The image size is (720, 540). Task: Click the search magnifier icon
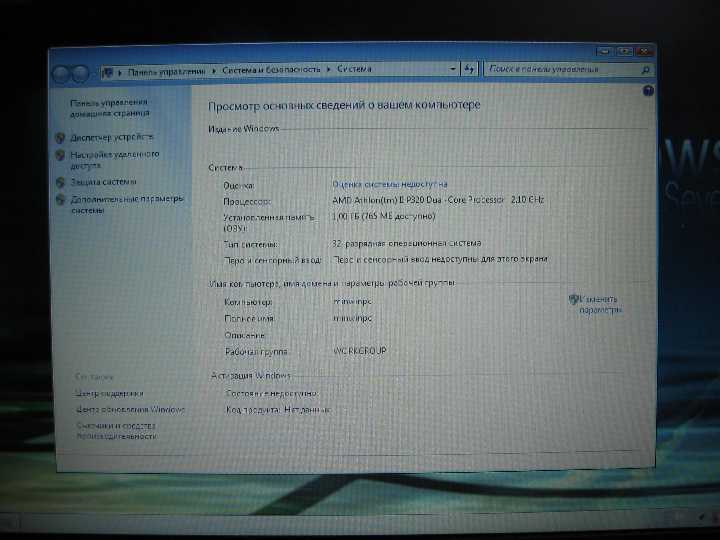pyautogui.click(x=645, y=70)
